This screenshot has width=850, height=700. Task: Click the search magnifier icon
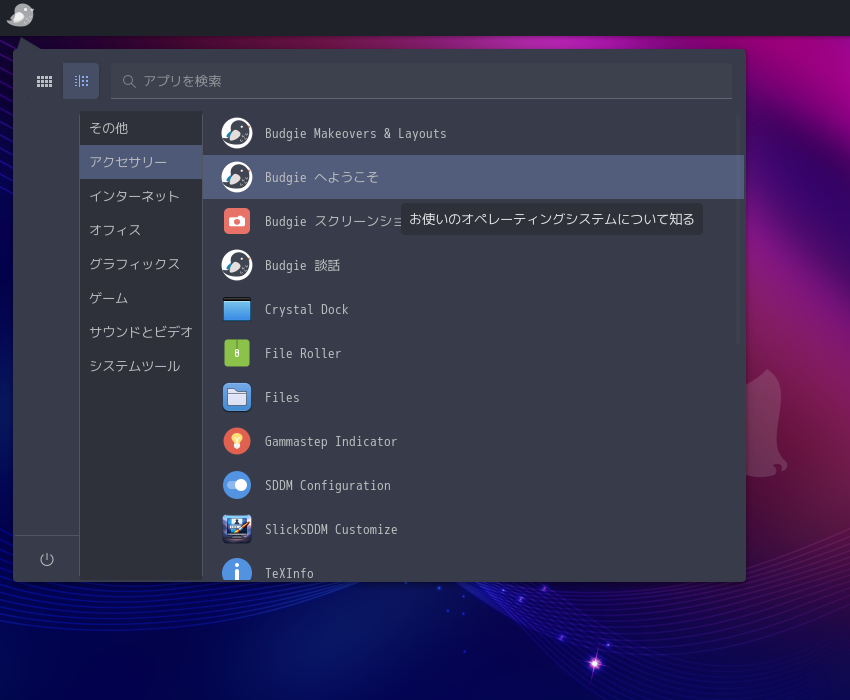129,81
